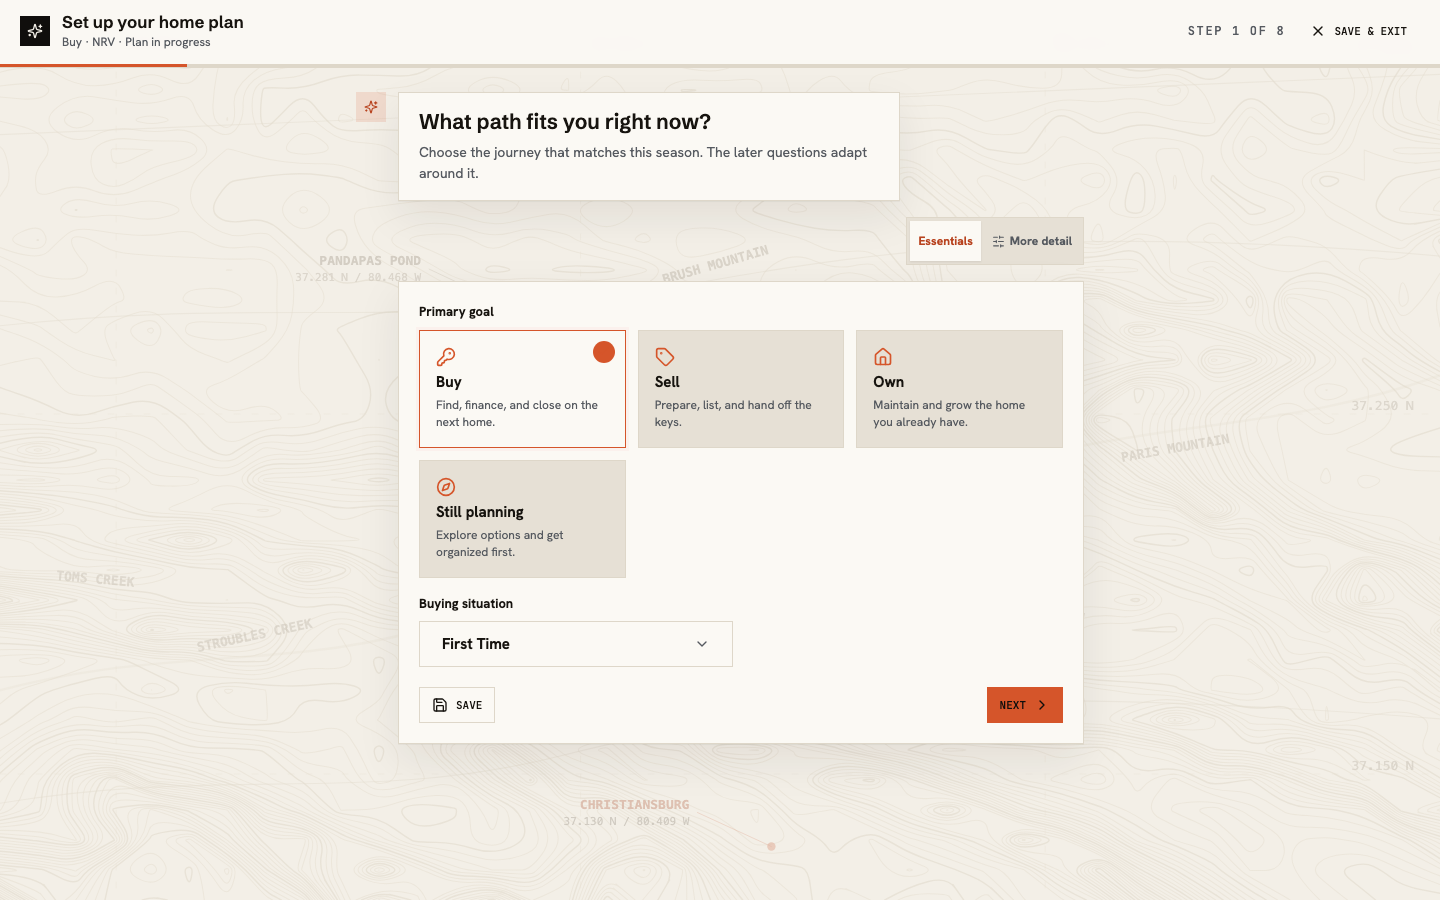Click the tag icon on Sell card
The width and height of the screenshot is (1440, 900).
pyautogui.click(x=665, y=357)
